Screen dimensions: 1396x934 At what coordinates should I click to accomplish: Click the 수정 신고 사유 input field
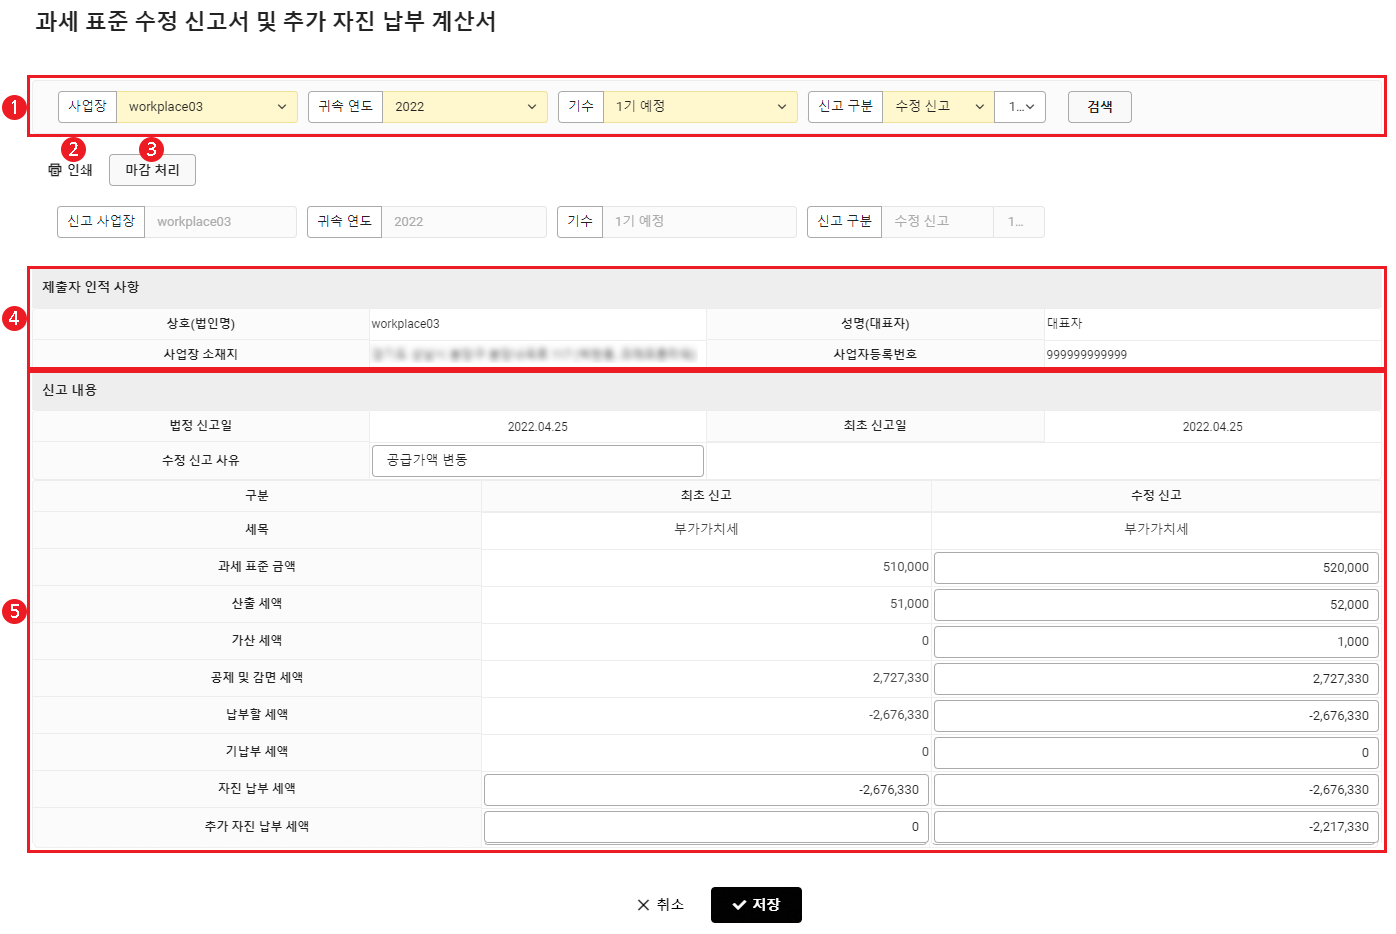pyautogui.click(x=538, y=461)
